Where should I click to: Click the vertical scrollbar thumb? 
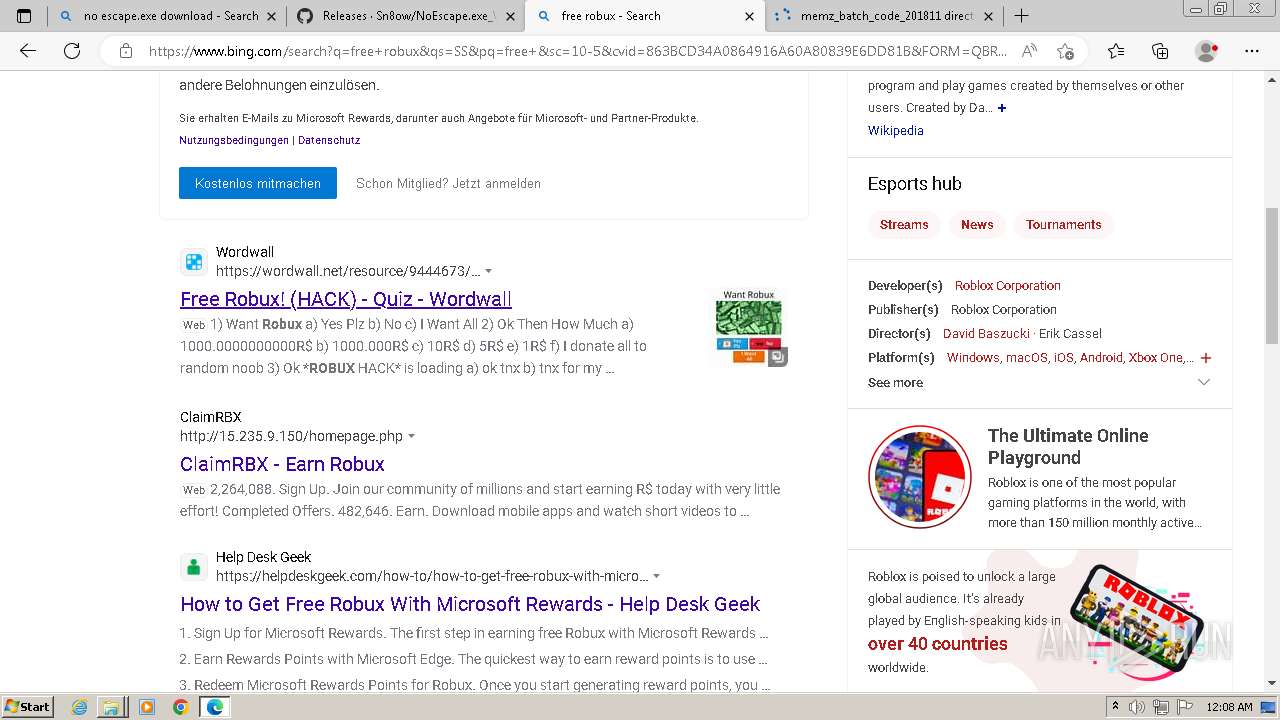1272,275
